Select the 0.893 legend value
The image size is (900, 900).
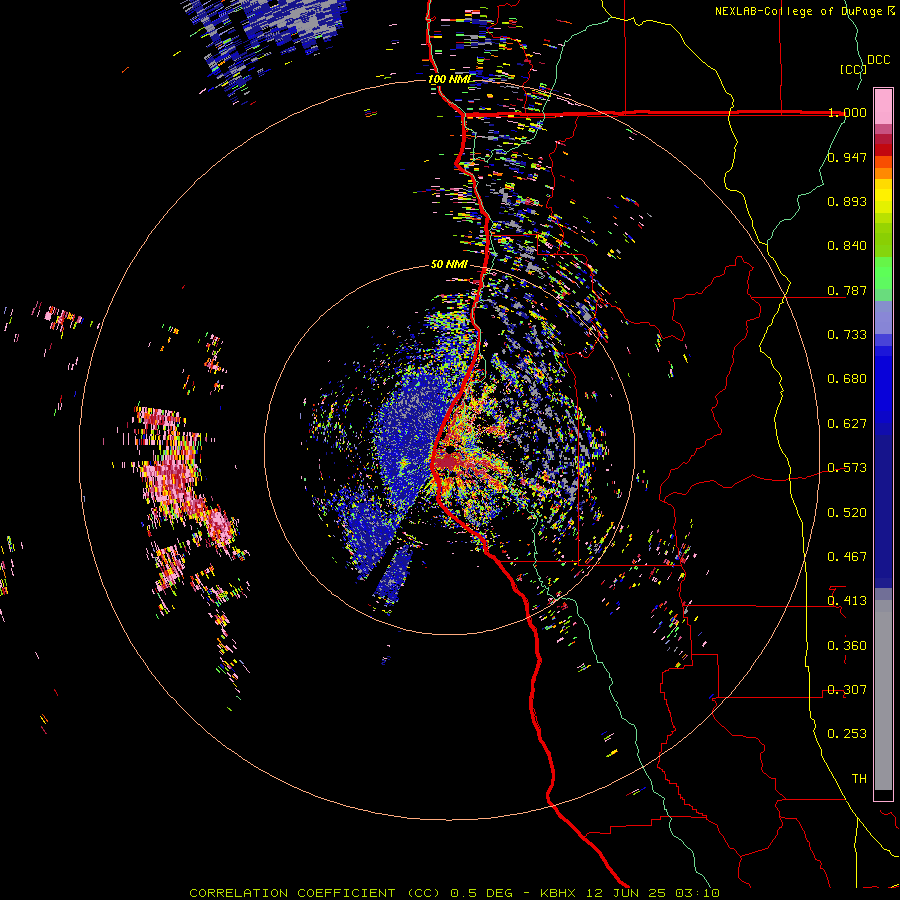(847, 201)
